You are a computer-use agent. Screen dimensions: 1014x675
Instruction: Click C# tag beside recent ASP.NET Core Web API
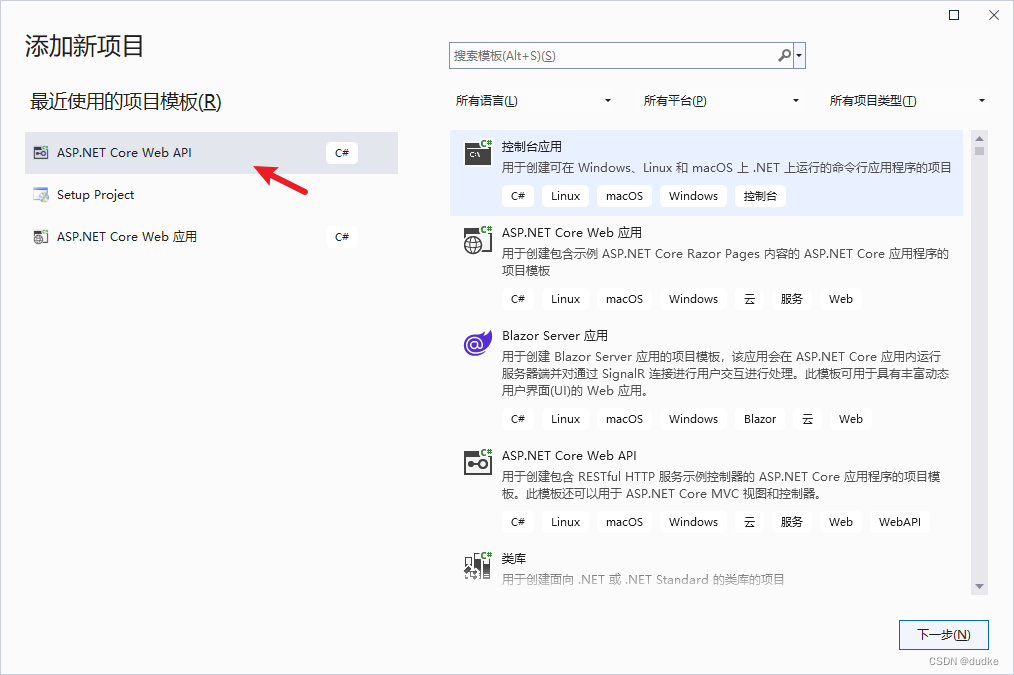pyautogui.click(x=341, y=153)
